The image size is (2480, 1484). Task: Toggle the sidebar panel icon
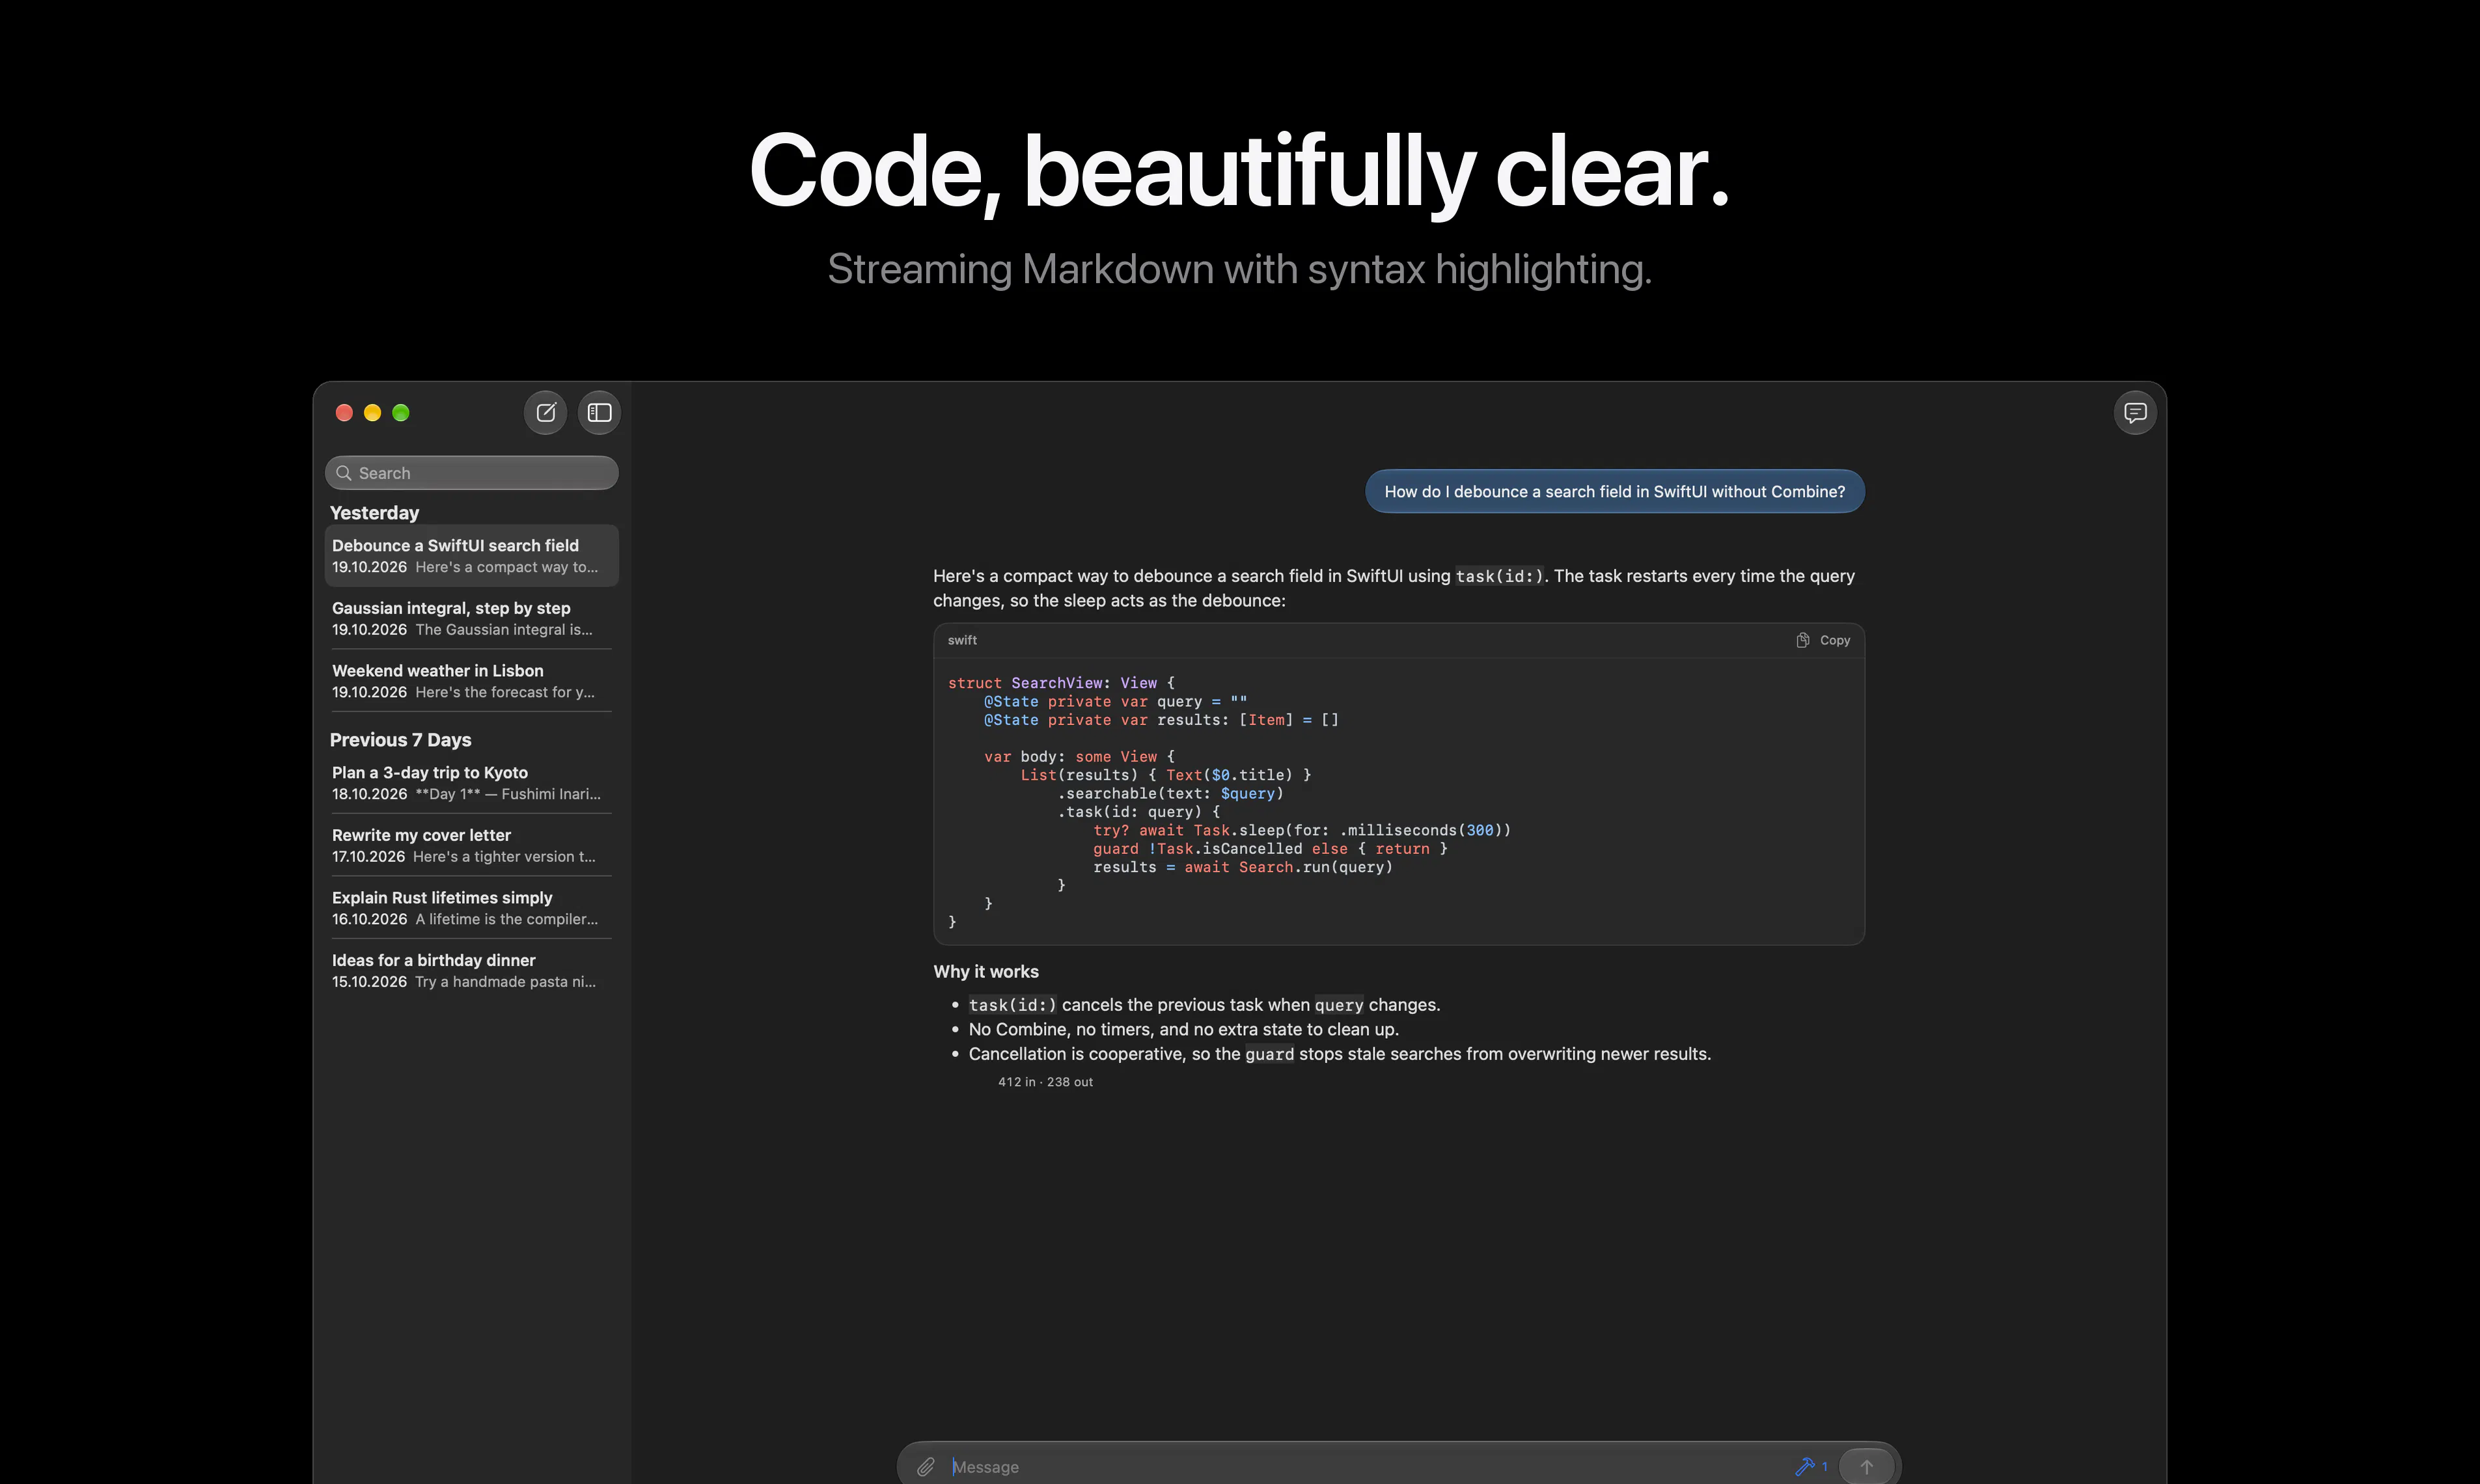coord(599,412)
